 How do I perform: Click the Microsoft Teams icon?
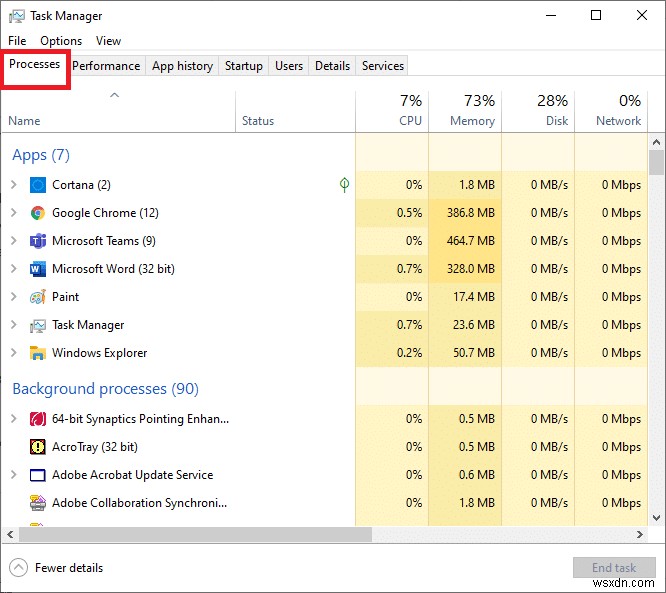[x=38, y=241]
